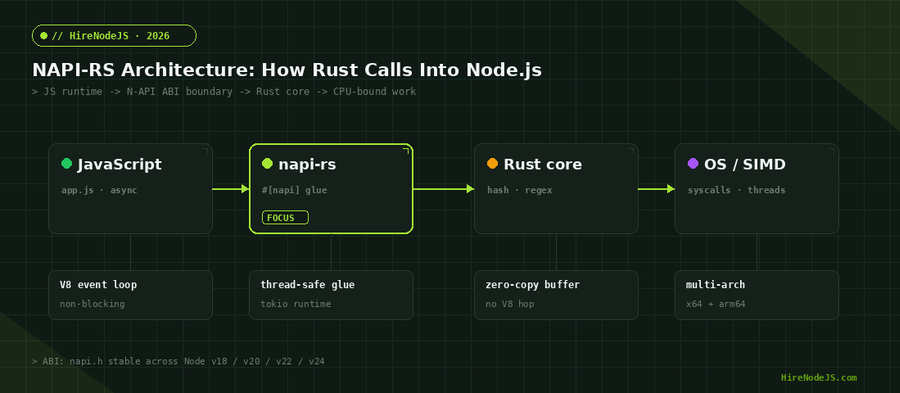Click the 'thread-safe glue' label
The width and height of the screenshot is (900, 393).
(x=307, y=285)
